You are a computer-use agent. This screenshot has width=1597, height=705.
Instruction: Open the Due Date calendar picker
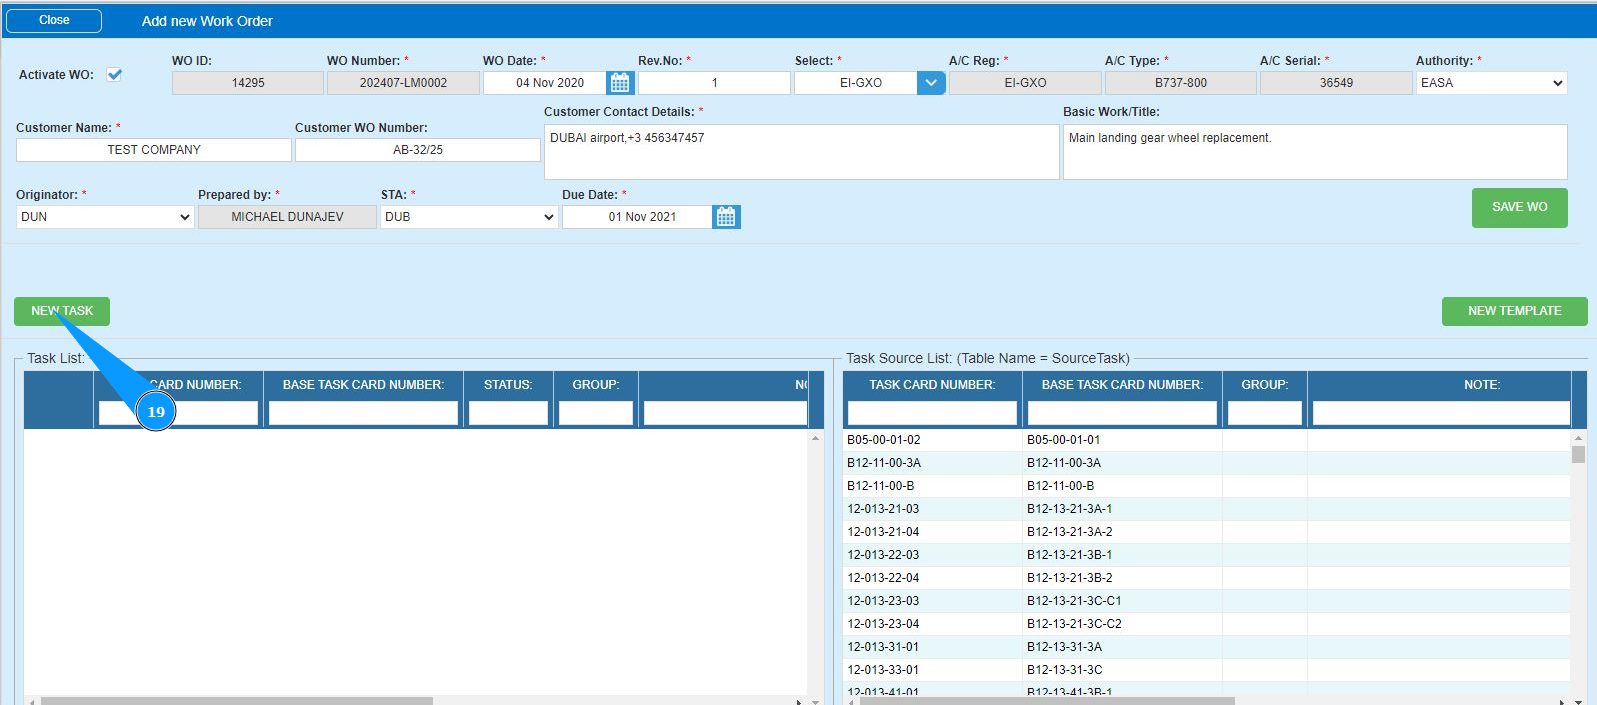coord(726,217)
